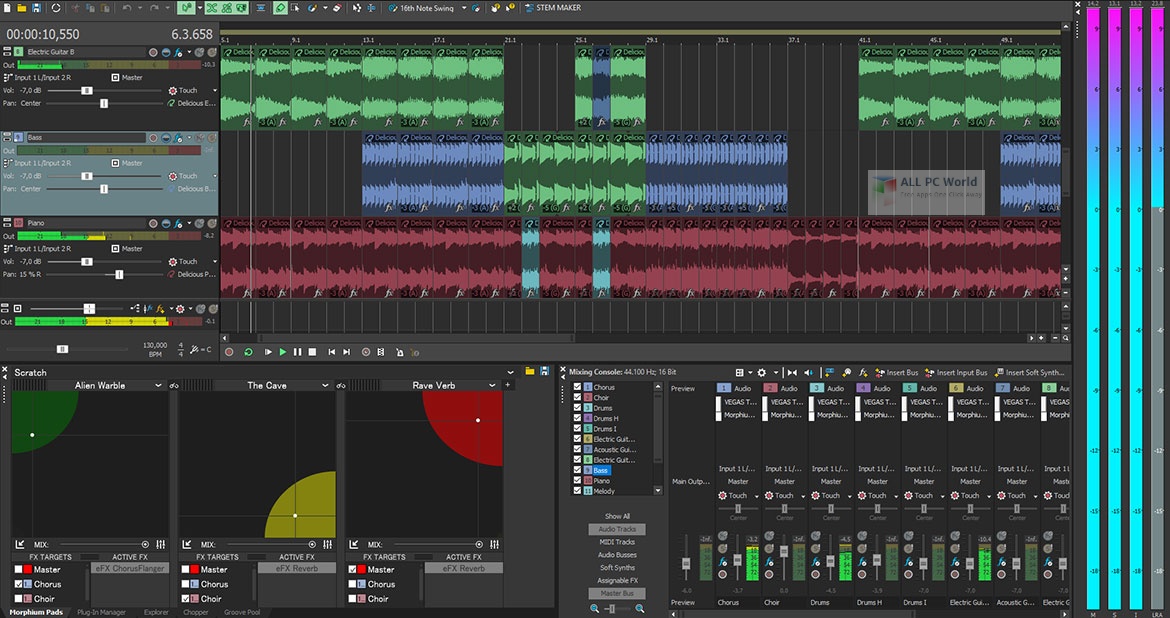Uncheck the Piano channel in mixer list

577,481
